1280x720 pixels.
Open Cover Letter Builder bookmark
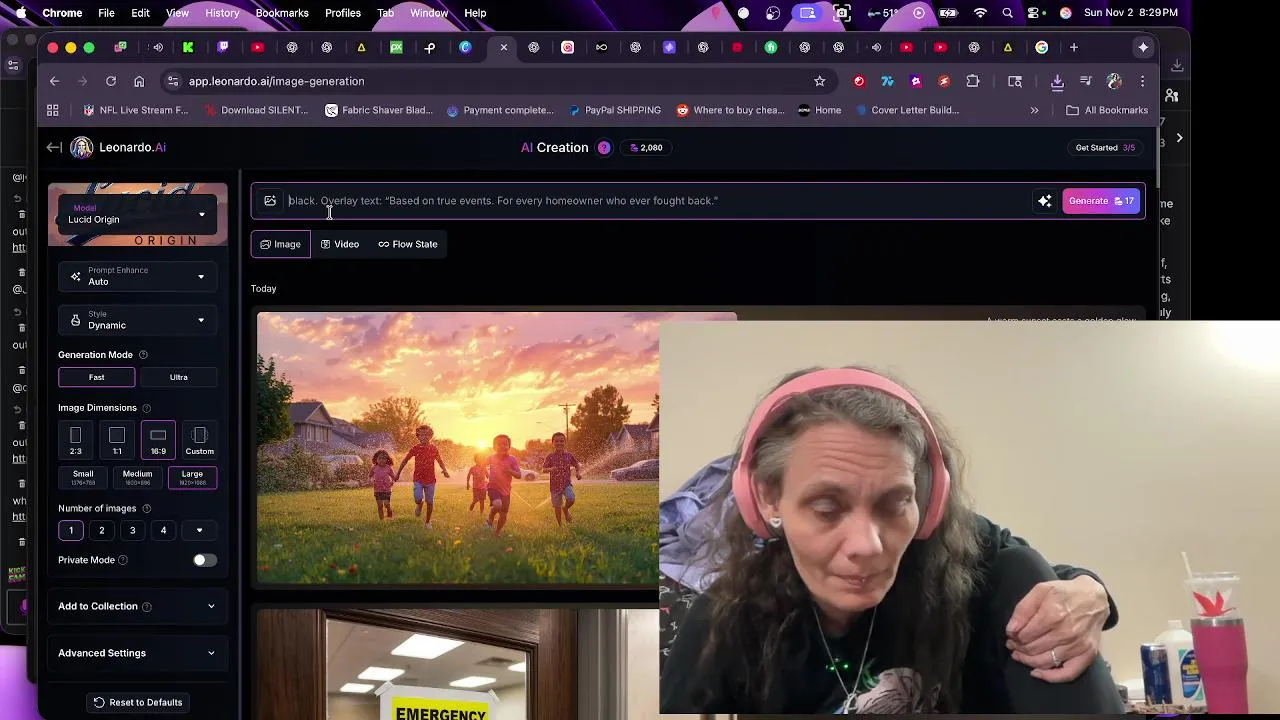click(x=906, y=110)
